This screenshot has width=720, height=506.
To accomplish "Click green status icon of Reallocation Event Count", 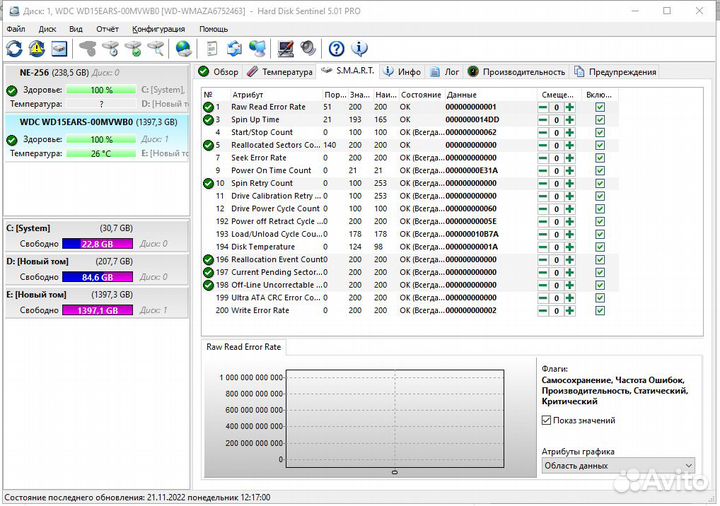I will (x=208, y=259).
